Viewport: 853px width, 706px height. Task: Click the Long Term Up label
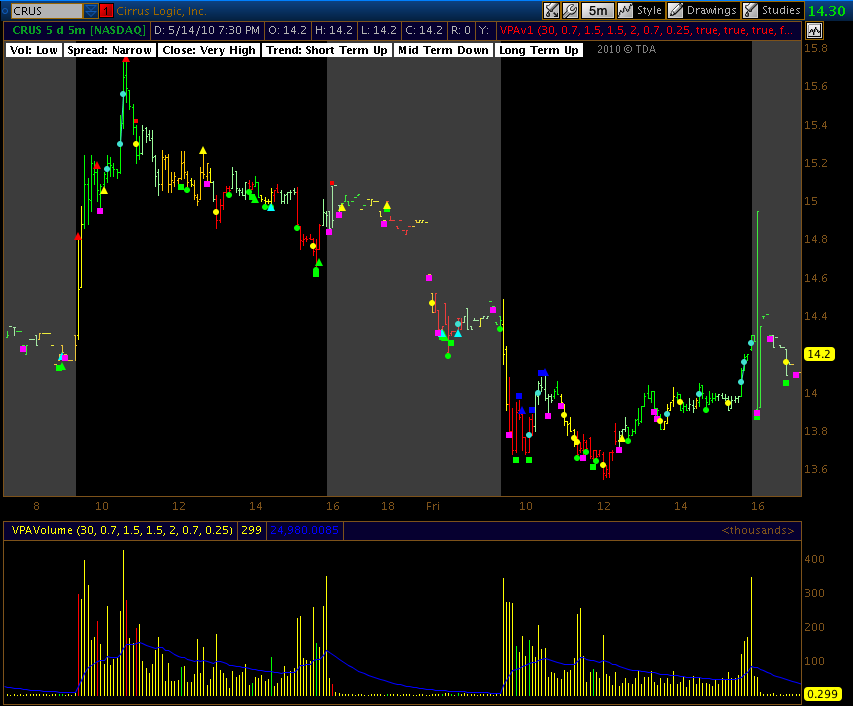point(539,50)
